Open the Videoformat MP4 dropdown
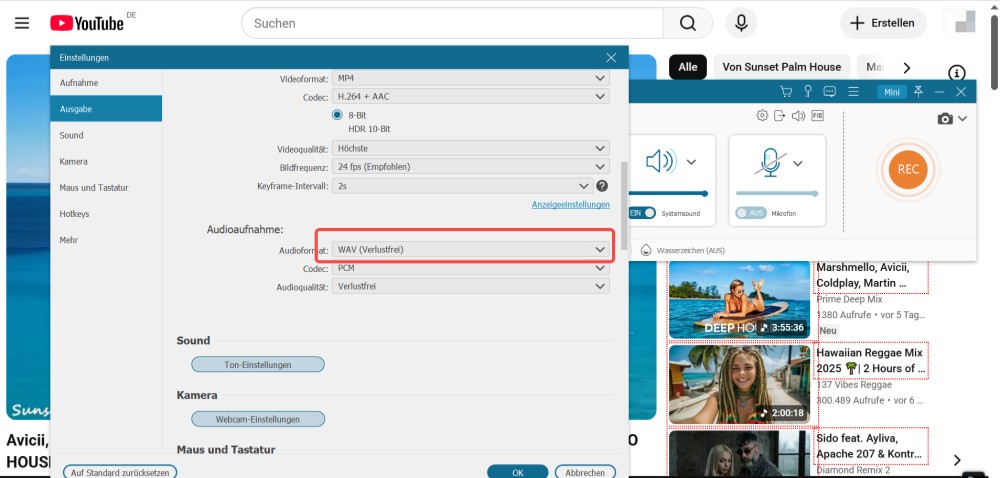This screenshot has height=478, width=1000. pyautogui.click(x=471, y=78)
